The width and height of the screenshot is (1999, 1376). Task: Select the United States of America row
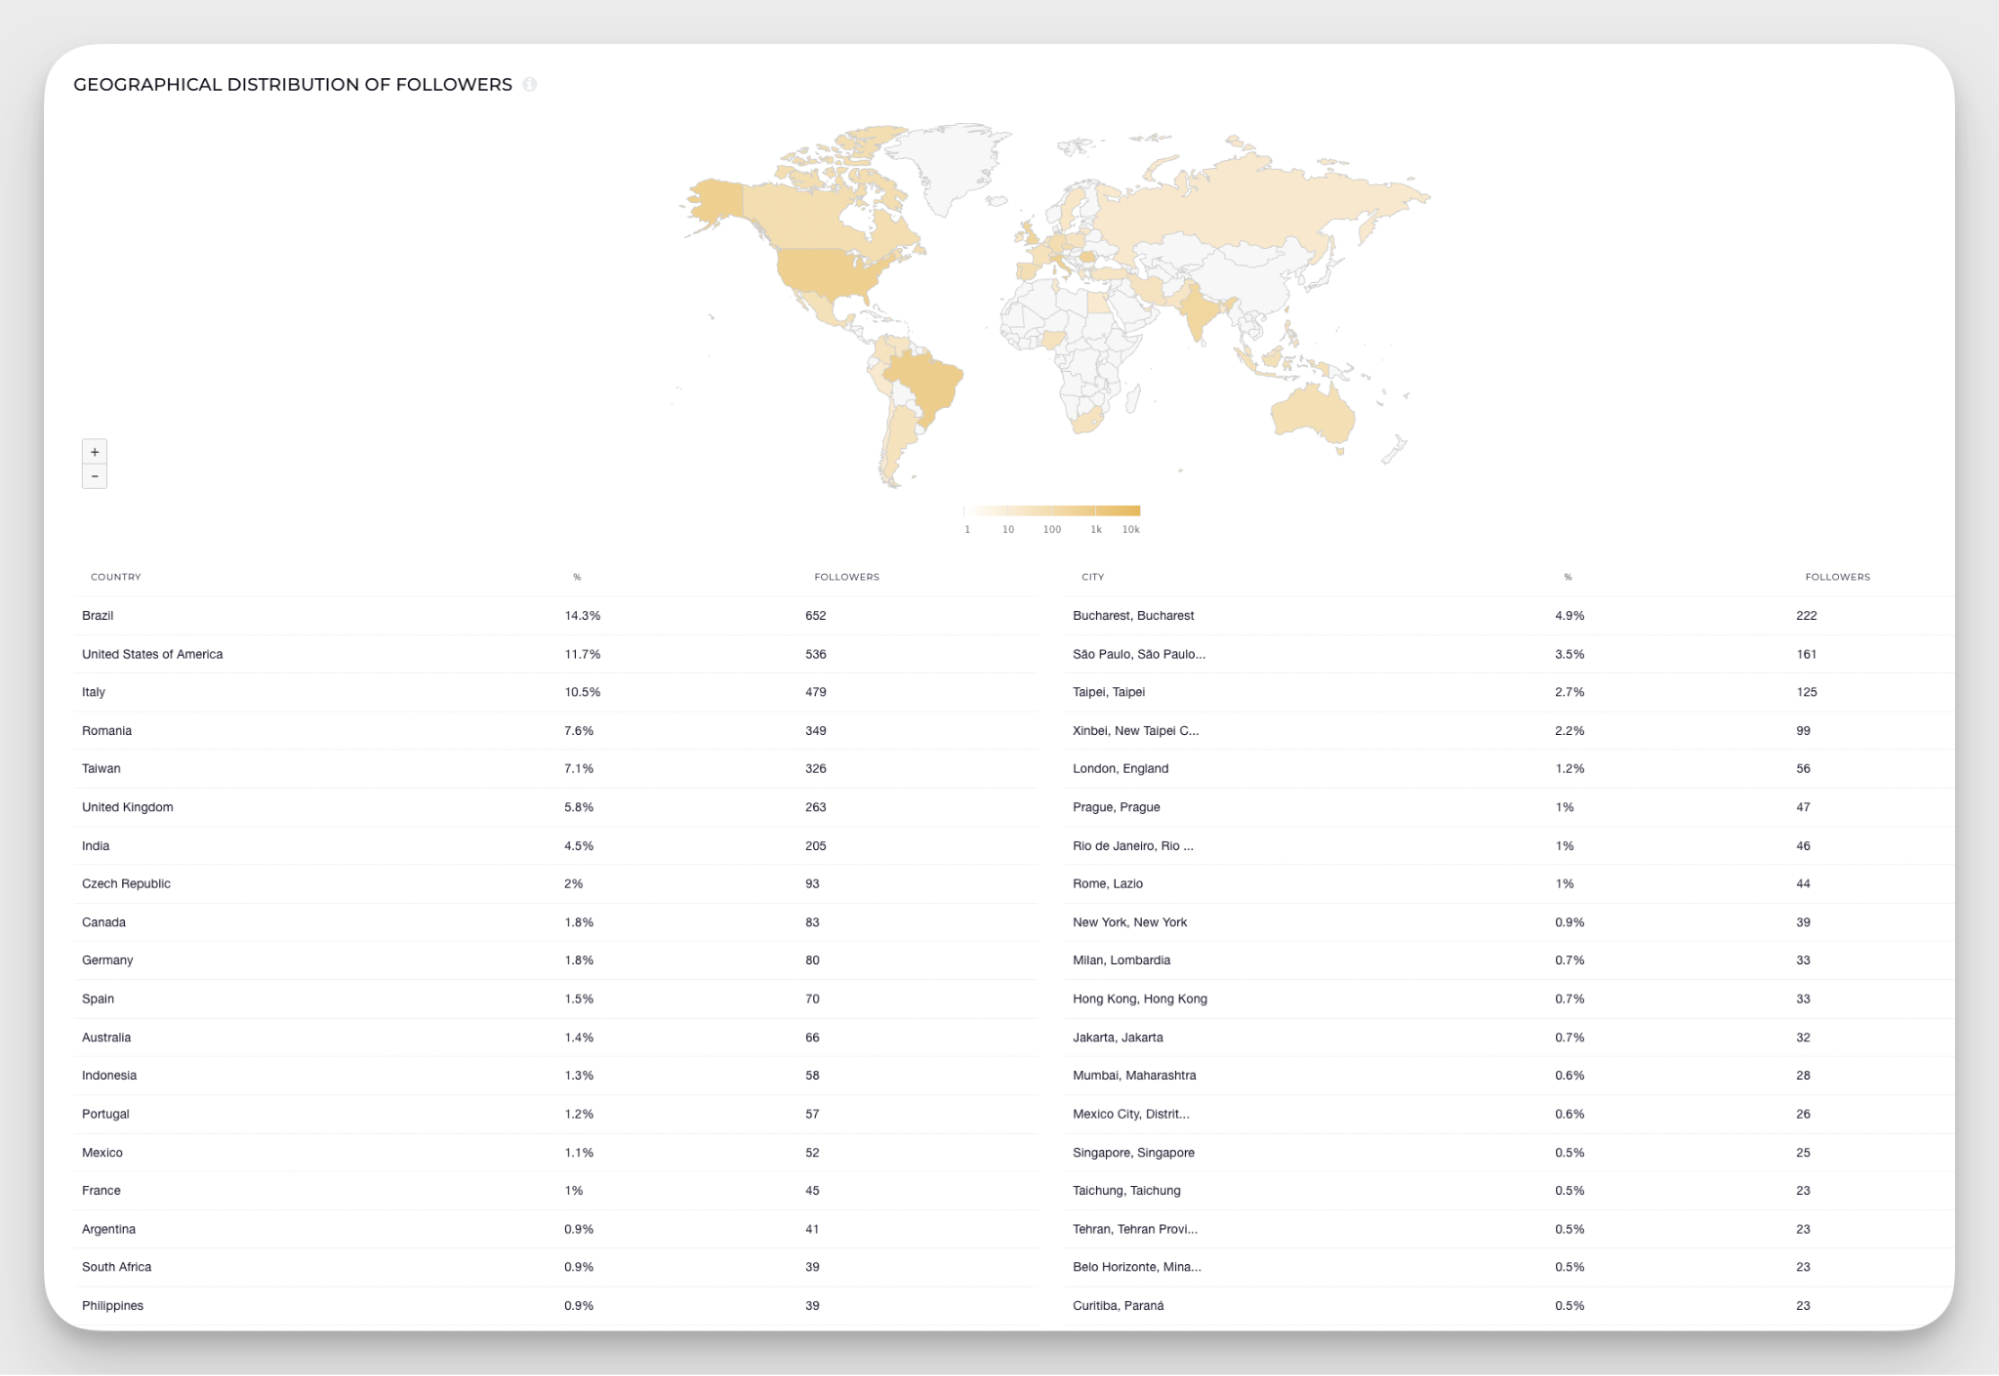152,654
